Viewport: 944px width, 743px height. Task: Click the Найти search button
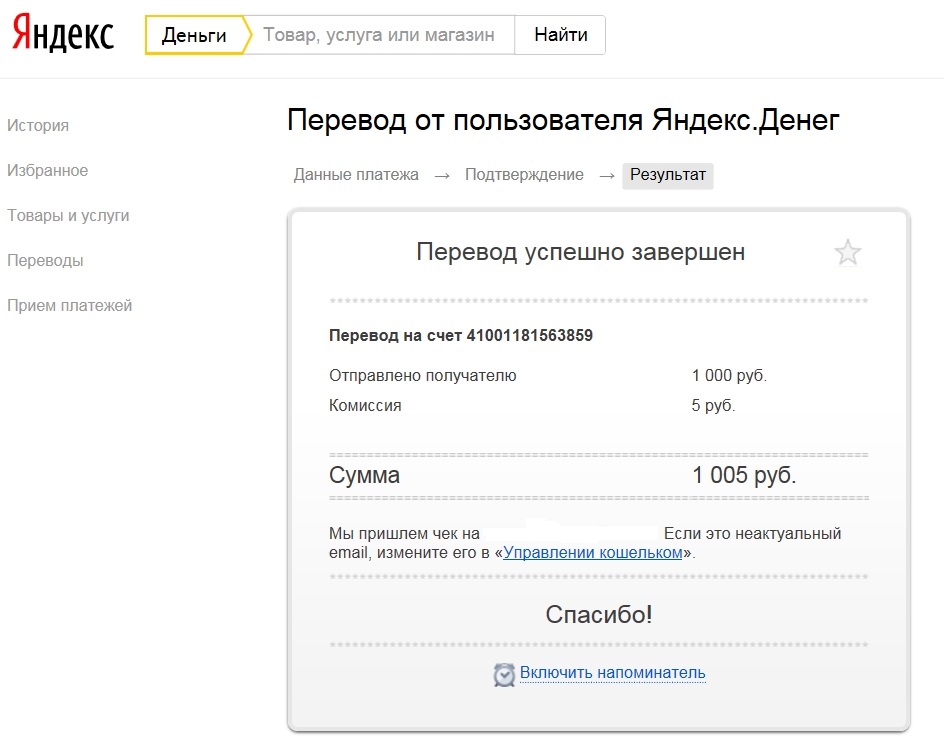coord(560,35)
